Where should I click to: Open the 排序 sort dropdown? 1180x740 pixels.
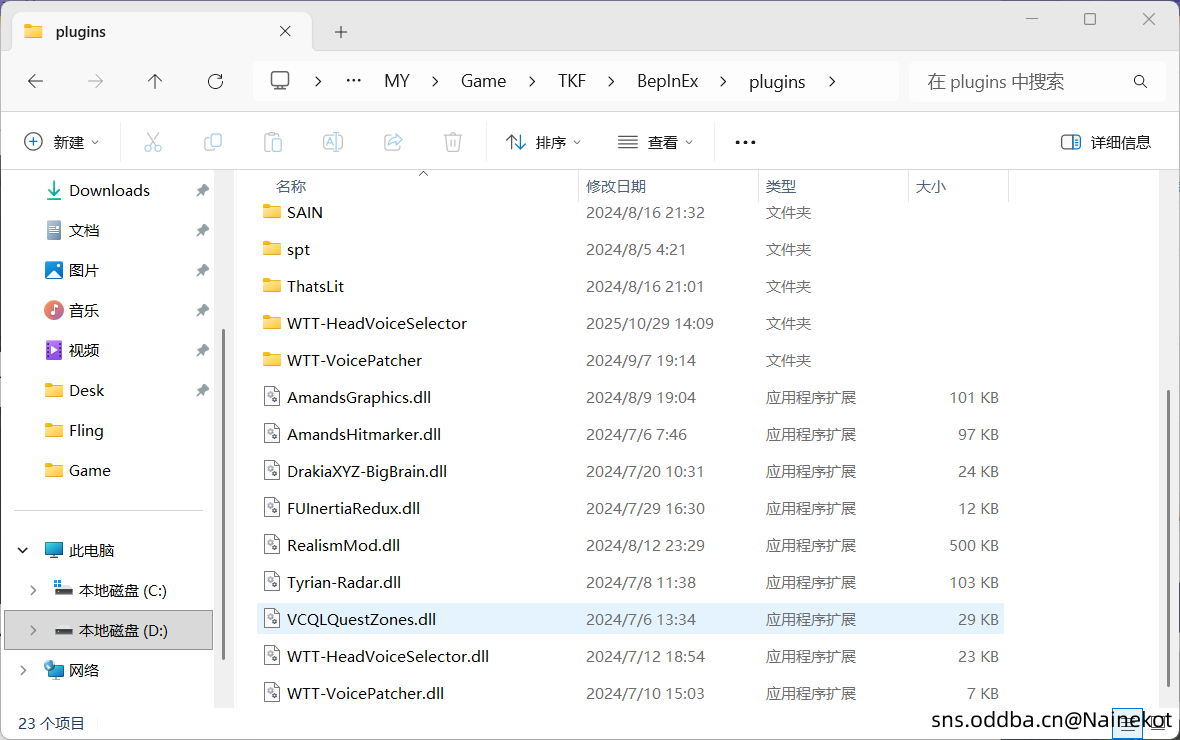coord(544,142)
